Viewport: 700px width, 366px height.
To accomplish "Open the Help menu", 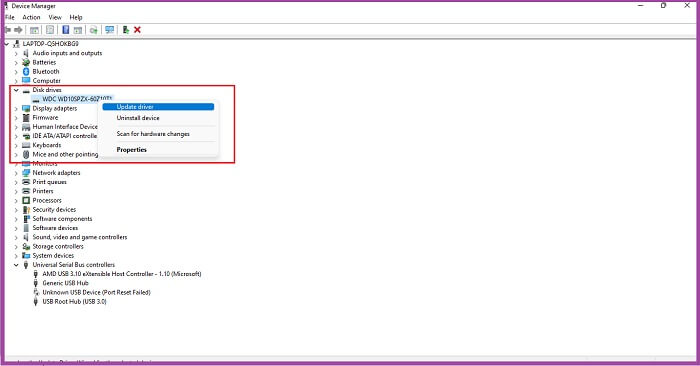I will pos(76,17).
